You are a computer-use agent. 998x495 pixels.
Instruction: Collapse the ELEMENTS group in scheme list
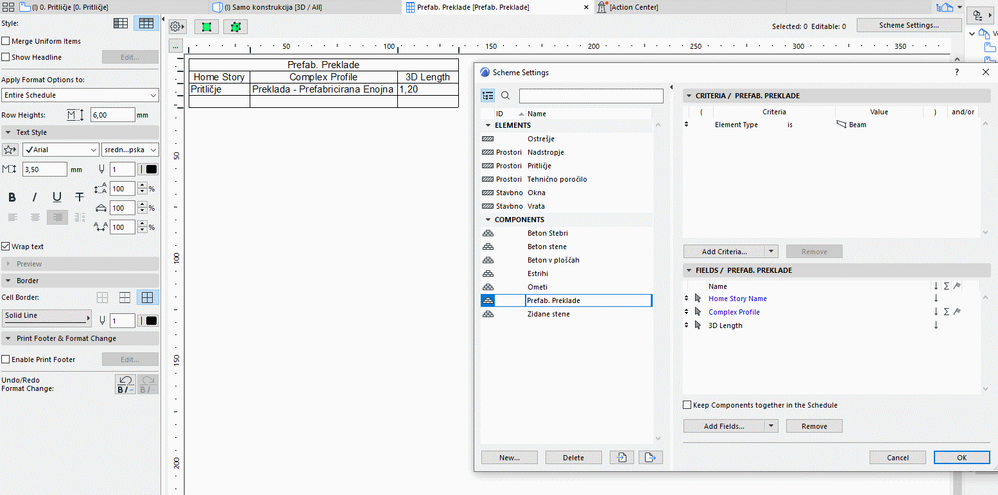pos(488,125)
